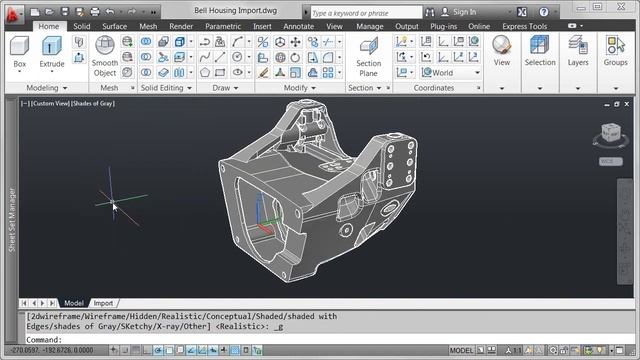640x360 pixels.
Task: Open the Surface ribbon tab
Action: pos(114,26)
